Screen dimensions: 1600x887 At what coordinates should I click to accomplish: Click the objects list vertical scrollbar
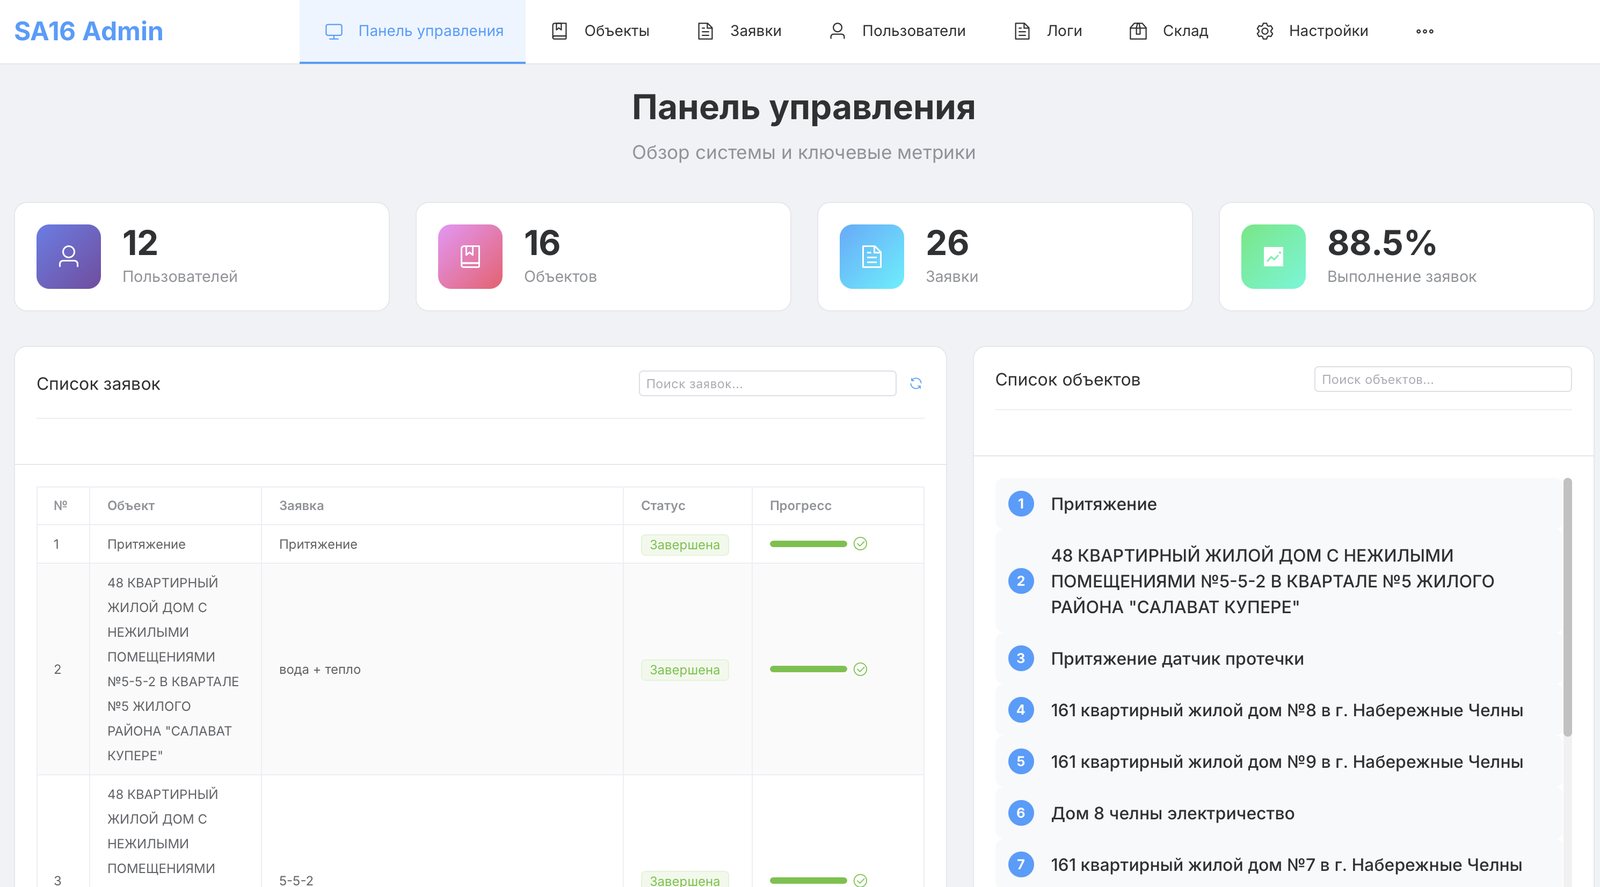(1567, 607)
